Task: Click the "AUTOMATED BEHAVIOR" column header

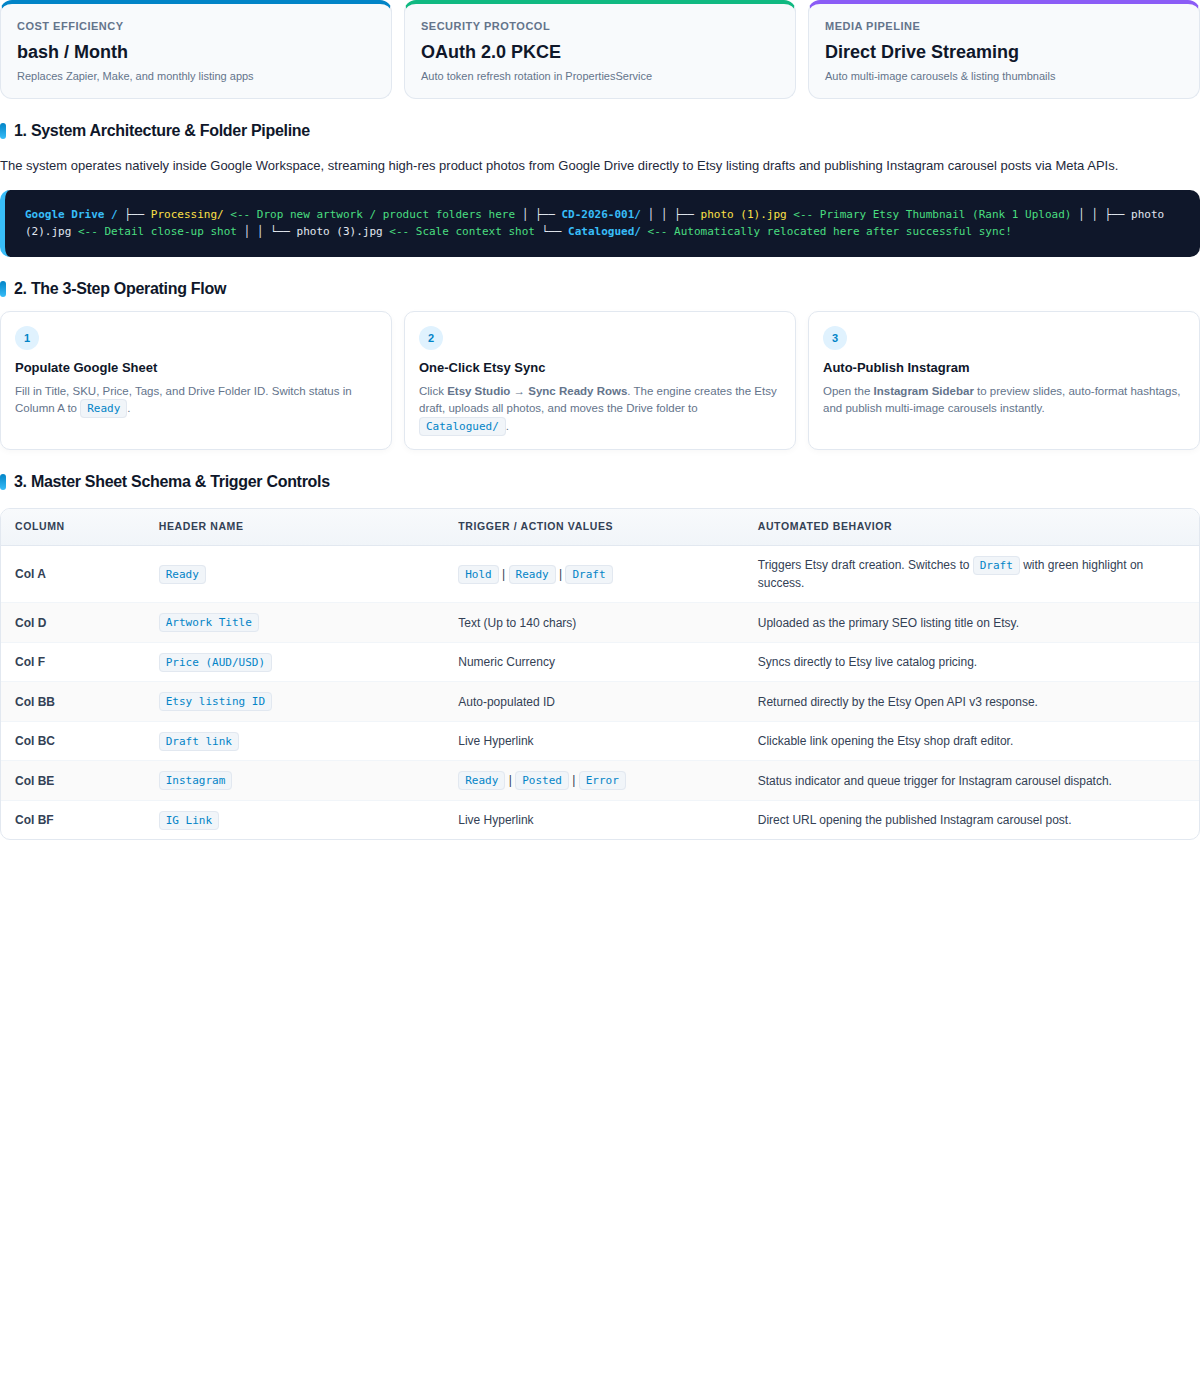Action: 825,526
